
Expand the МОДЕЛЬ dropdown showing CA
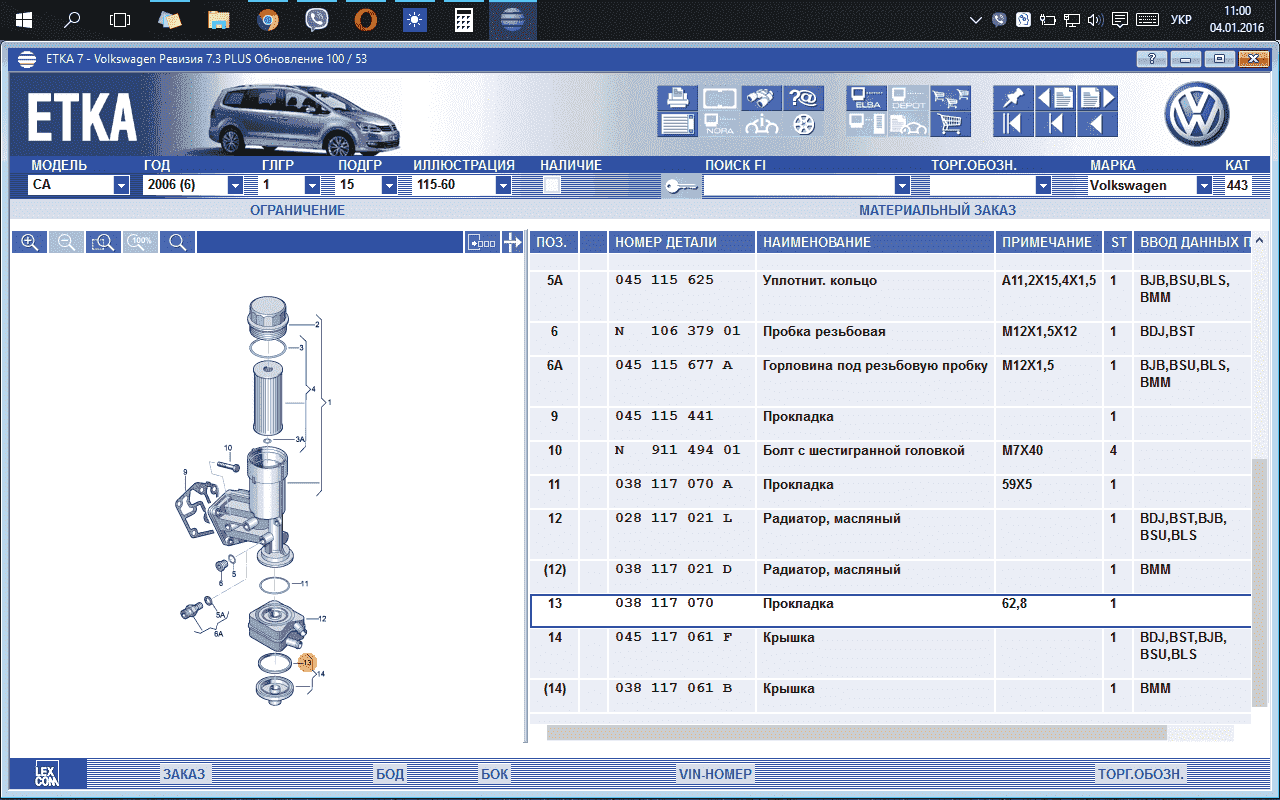click(121, 185)
